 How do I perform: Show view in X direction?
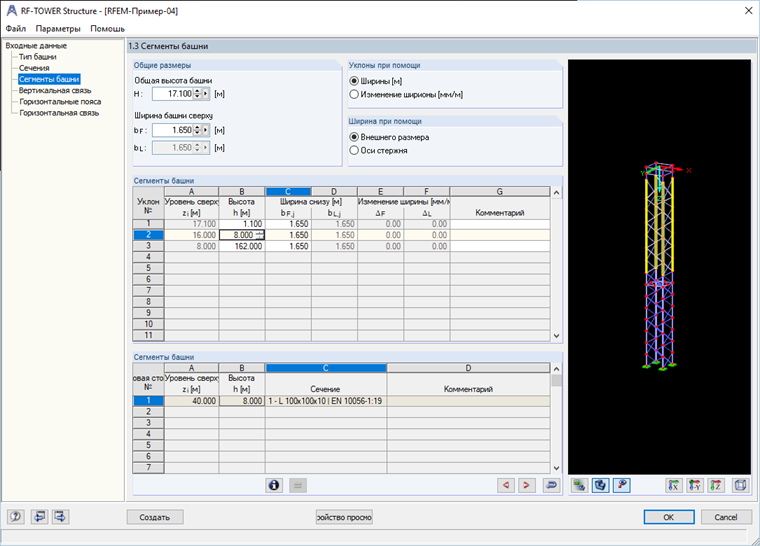[674, 485]
